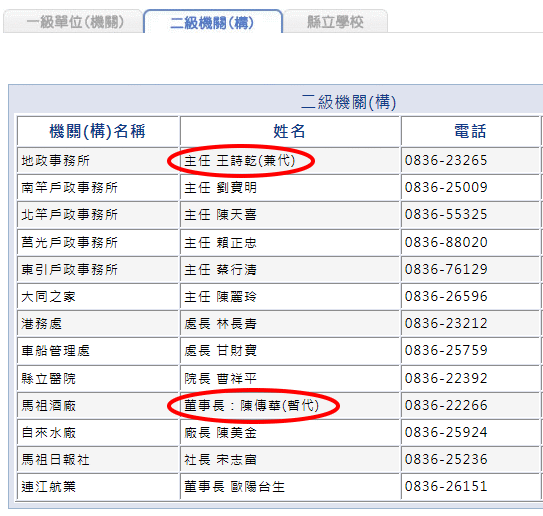
Task: Click the name 處長 林長青
Action: tap(221, 323)
